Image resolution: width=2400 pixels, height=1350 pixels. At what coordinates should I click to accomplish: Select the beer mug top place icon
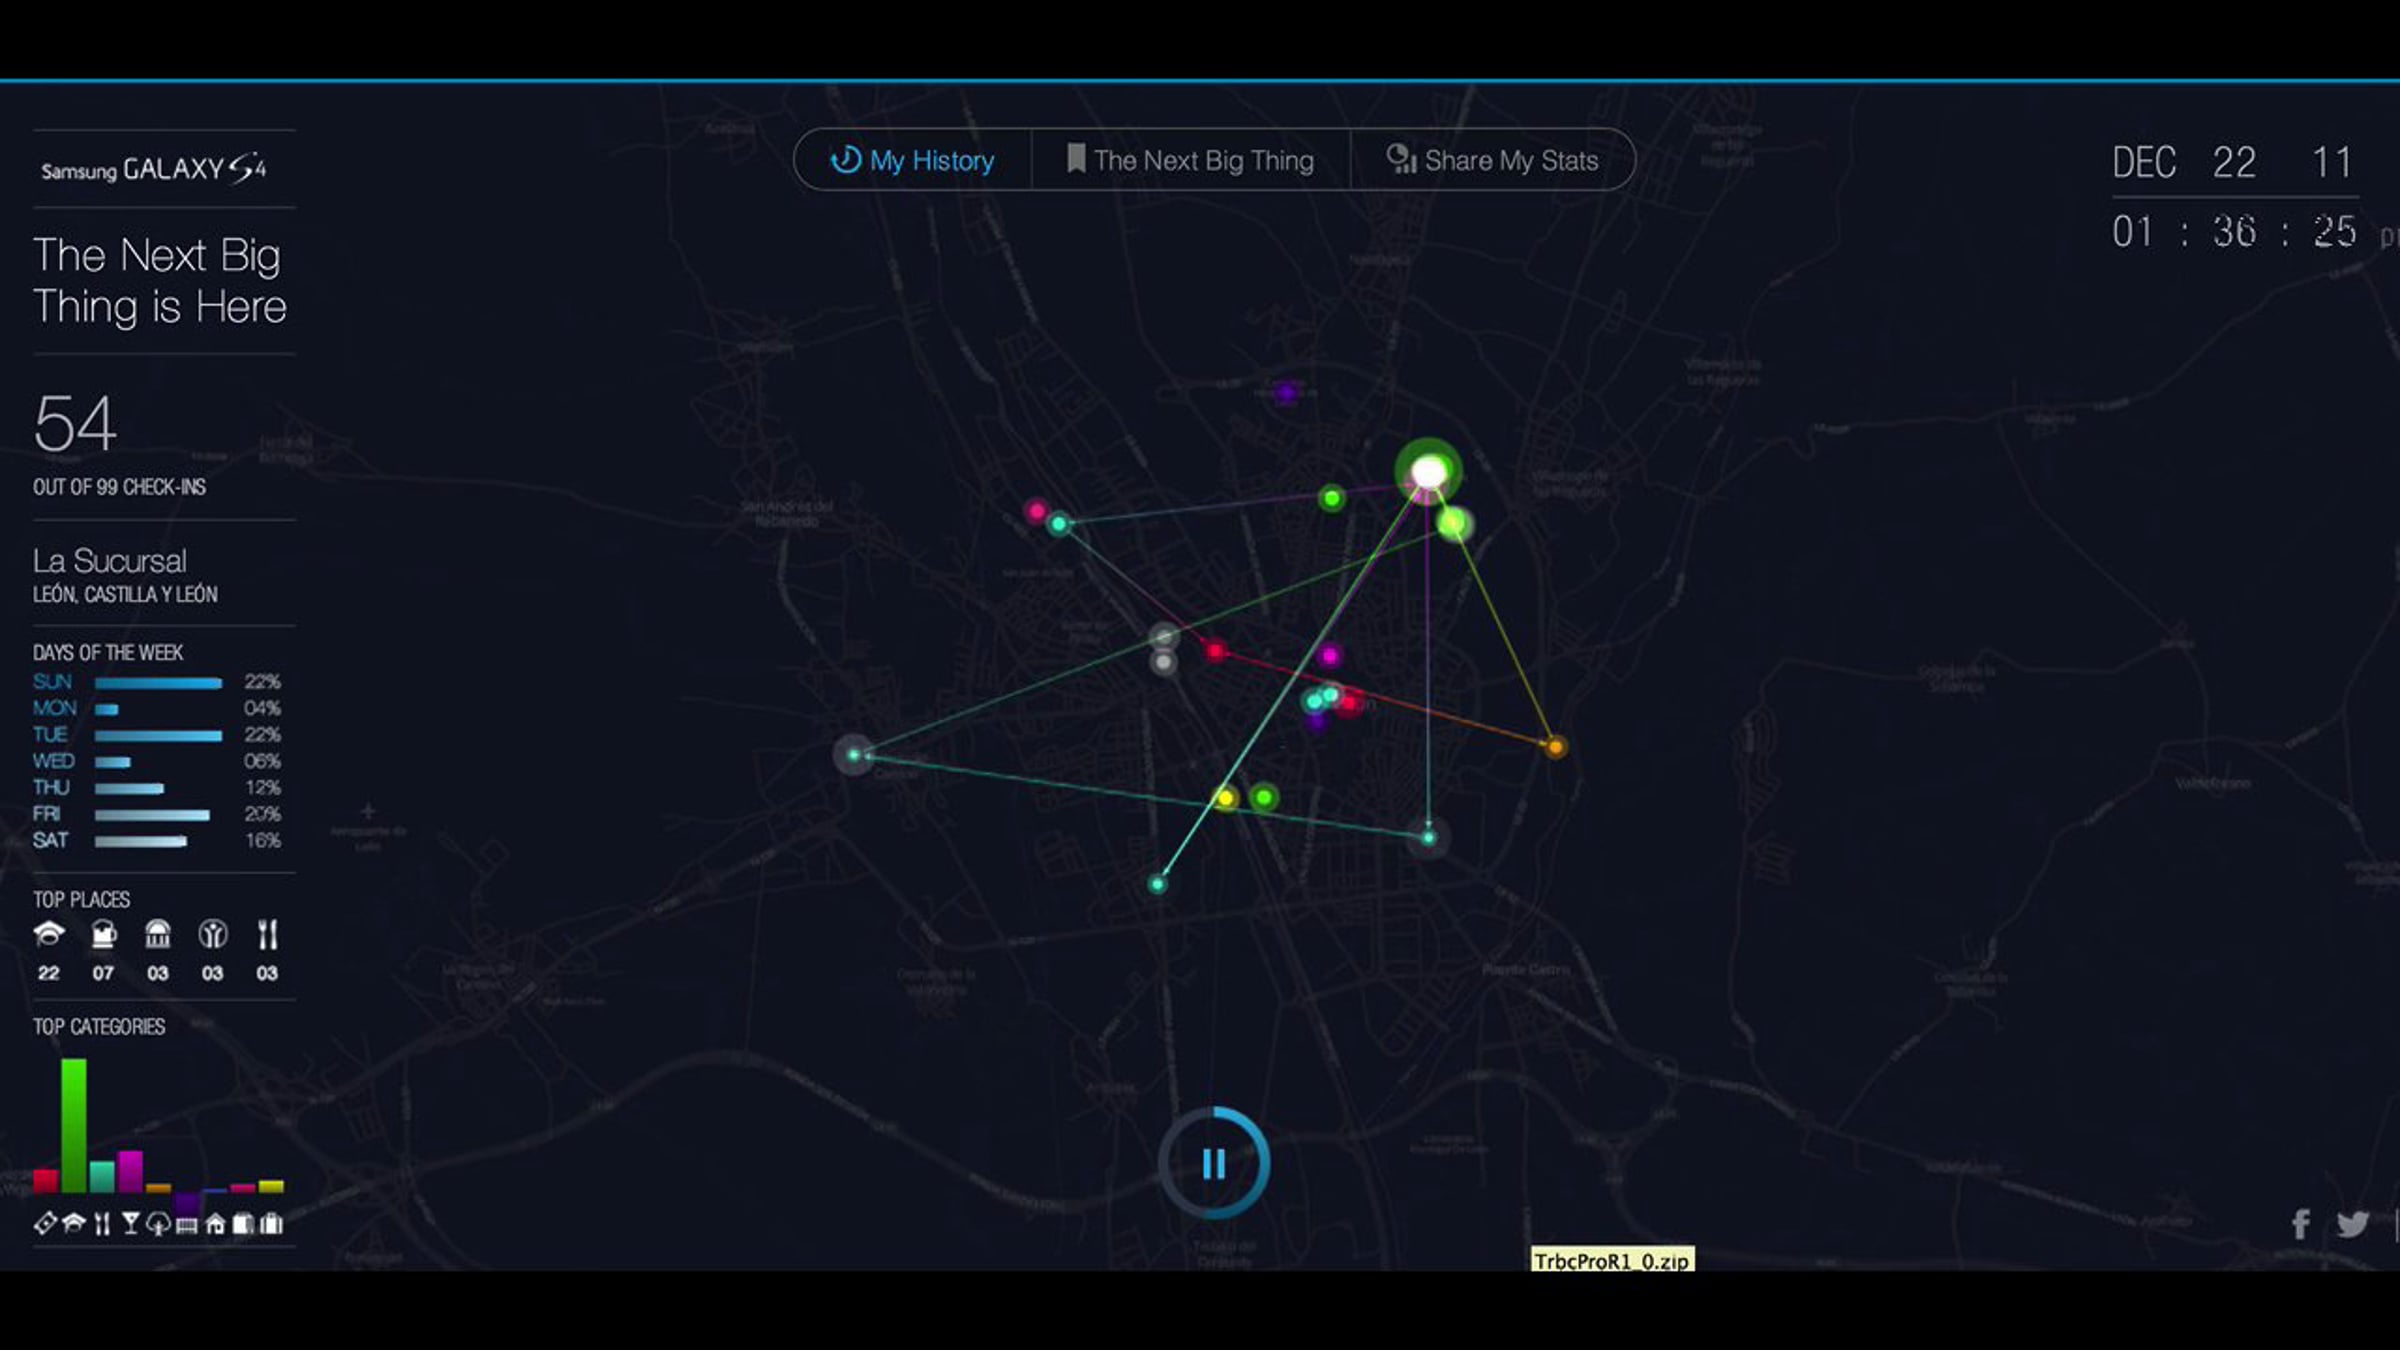point(103,935)
